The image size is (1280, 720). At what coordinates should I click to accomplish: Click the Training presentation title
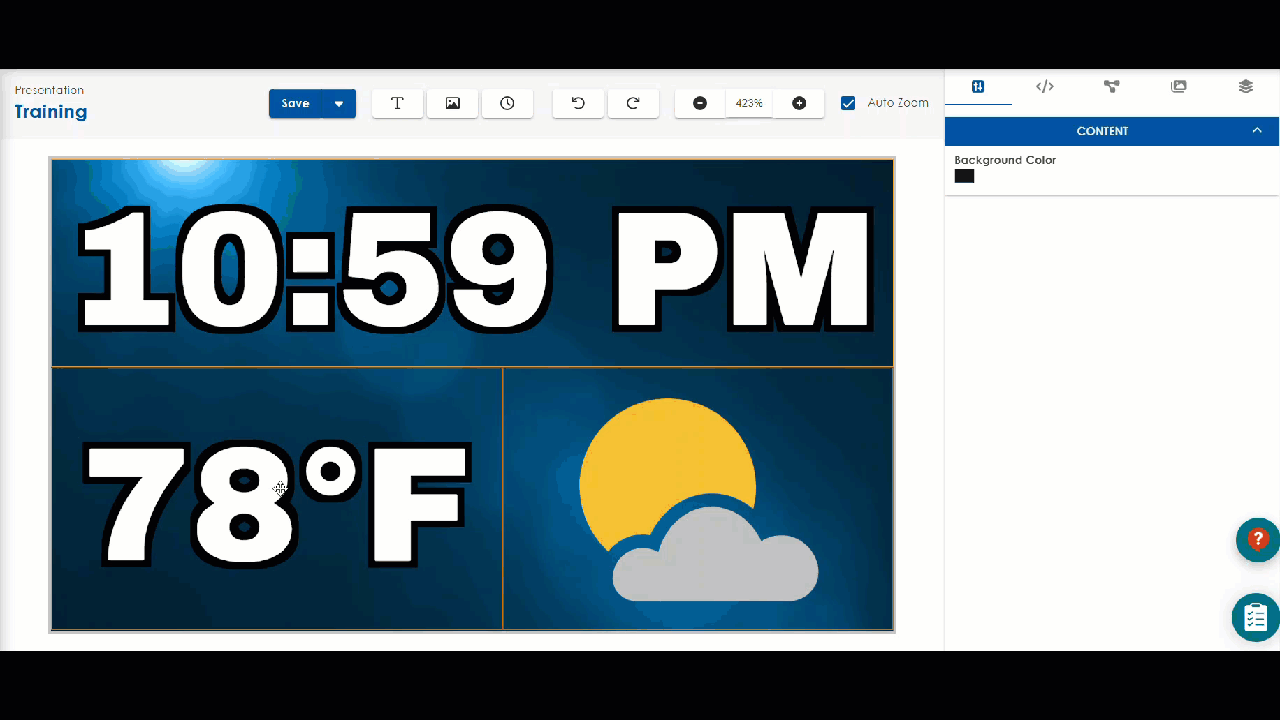pos(51,112)
